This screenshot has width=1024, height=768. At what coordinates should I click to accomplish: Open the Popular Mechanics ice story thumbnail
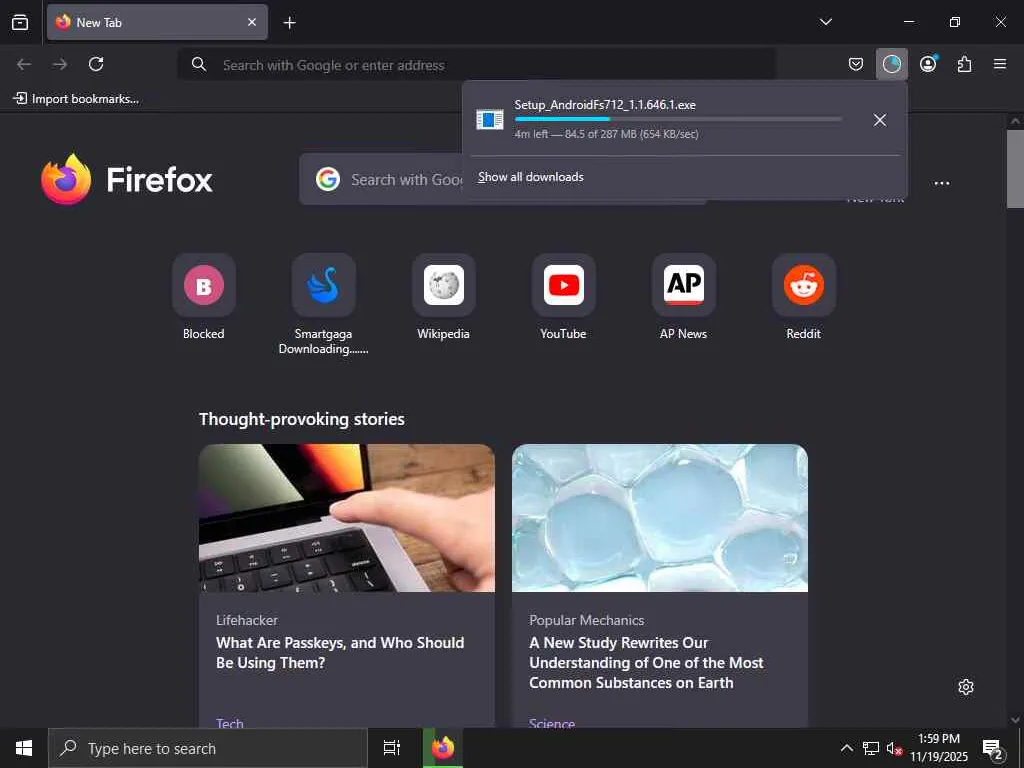660,518
